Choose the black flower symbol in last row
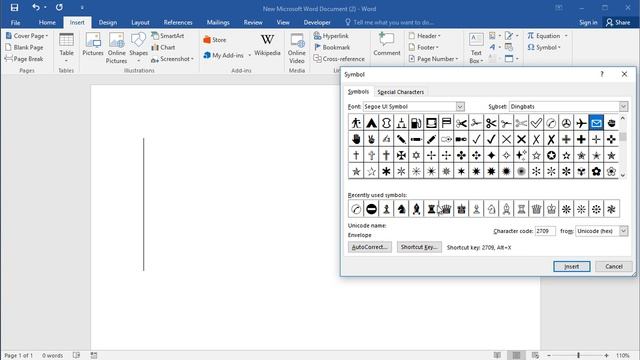The image size is (640, 360). click(x=596, y=171)
